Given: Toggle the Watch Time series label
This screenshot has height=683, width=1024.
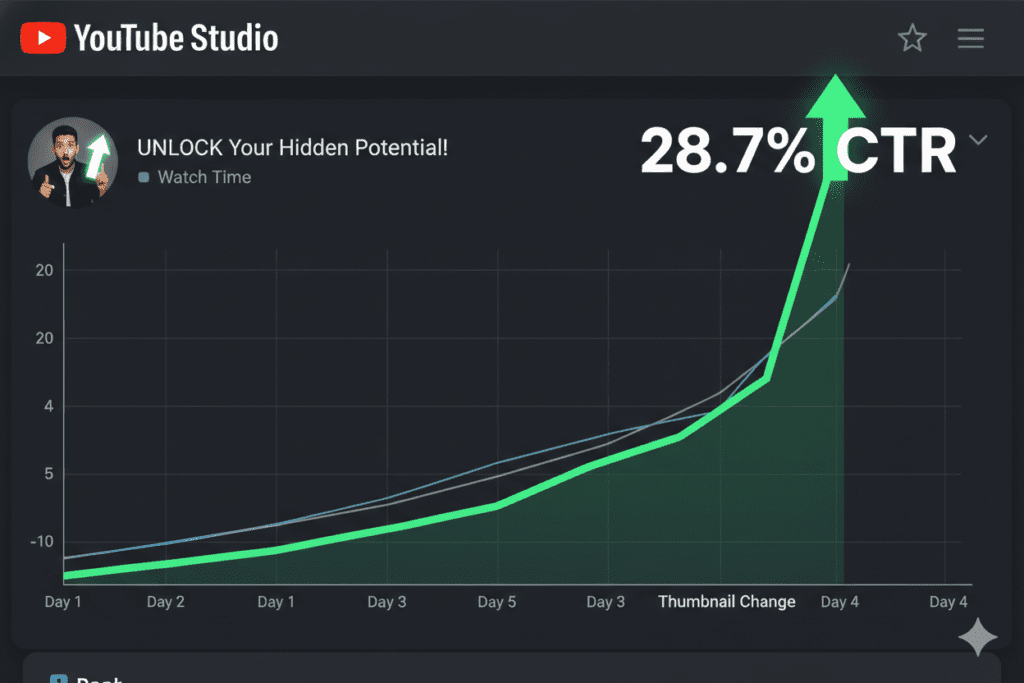Looking at the screenshot, I should 204,178.
